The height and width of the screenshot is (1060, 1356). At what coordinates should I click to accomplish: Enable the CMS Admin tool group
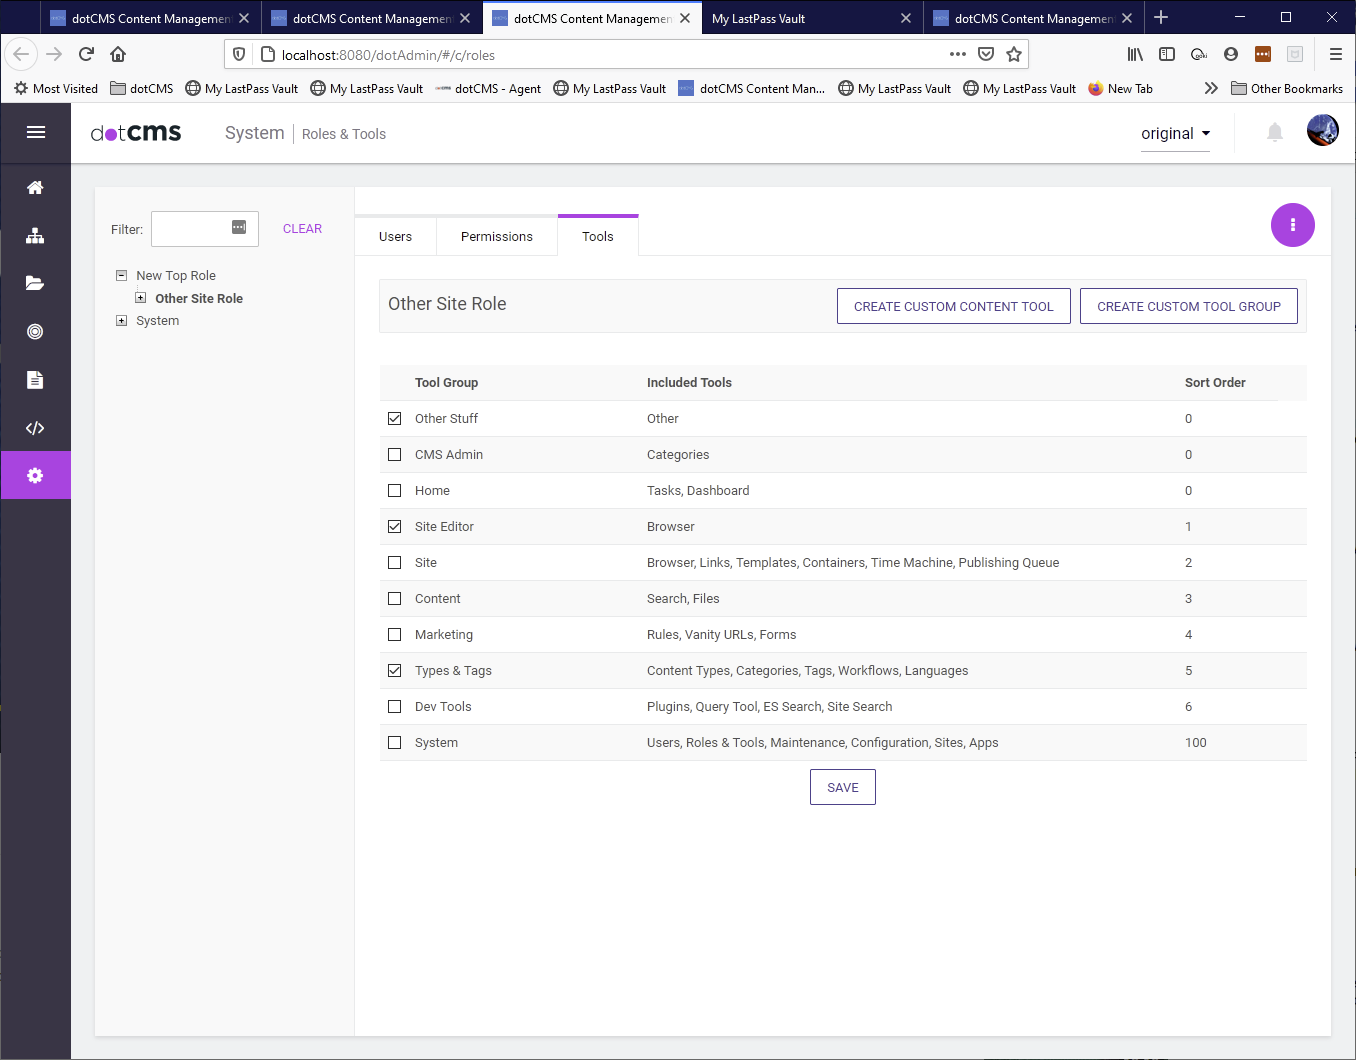point(394,454)
